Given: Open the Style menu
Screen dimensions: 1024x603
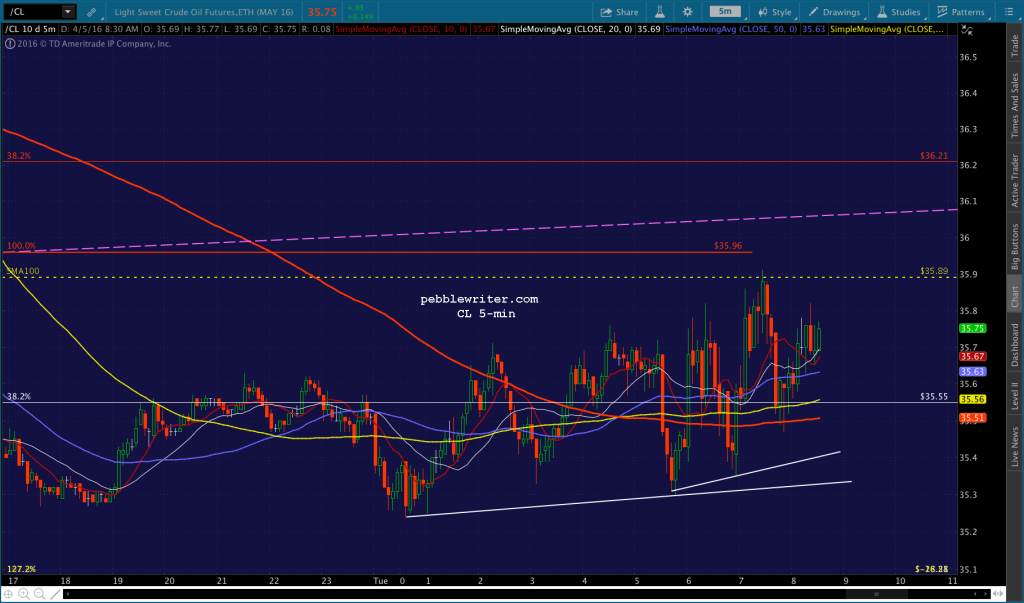Looking at the screenshot, I should 775,12.
